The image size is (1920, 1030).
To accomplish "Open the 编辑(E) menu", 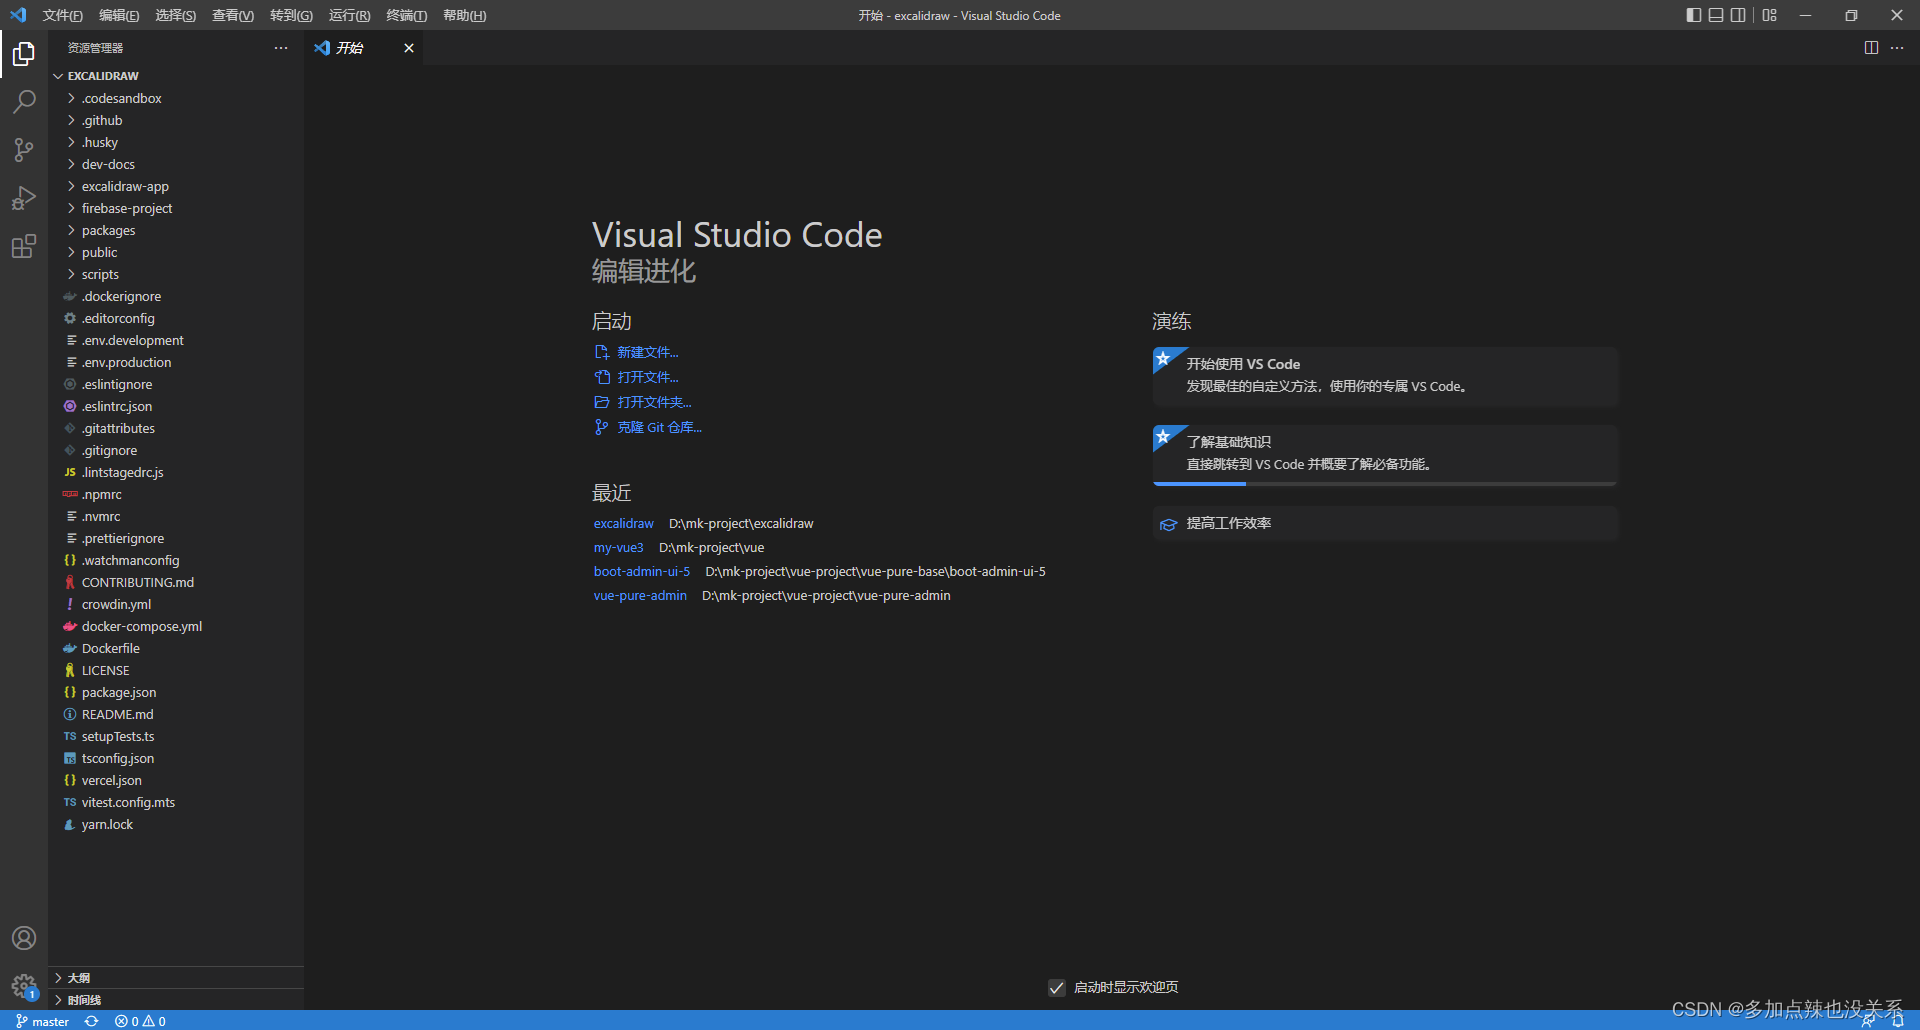I will coord(119,15).
